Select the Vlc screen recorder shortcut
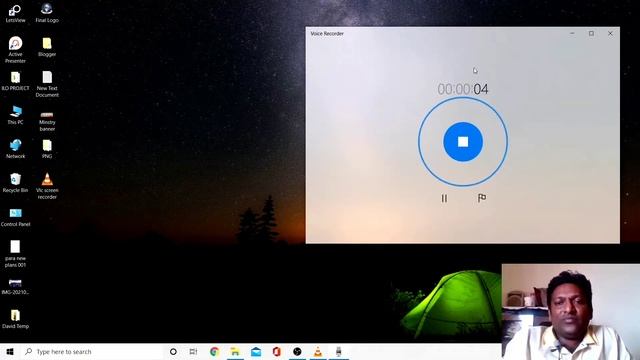The height and width of the screenshot is (360, 640). pyautogui.click(x=47, y=186)
